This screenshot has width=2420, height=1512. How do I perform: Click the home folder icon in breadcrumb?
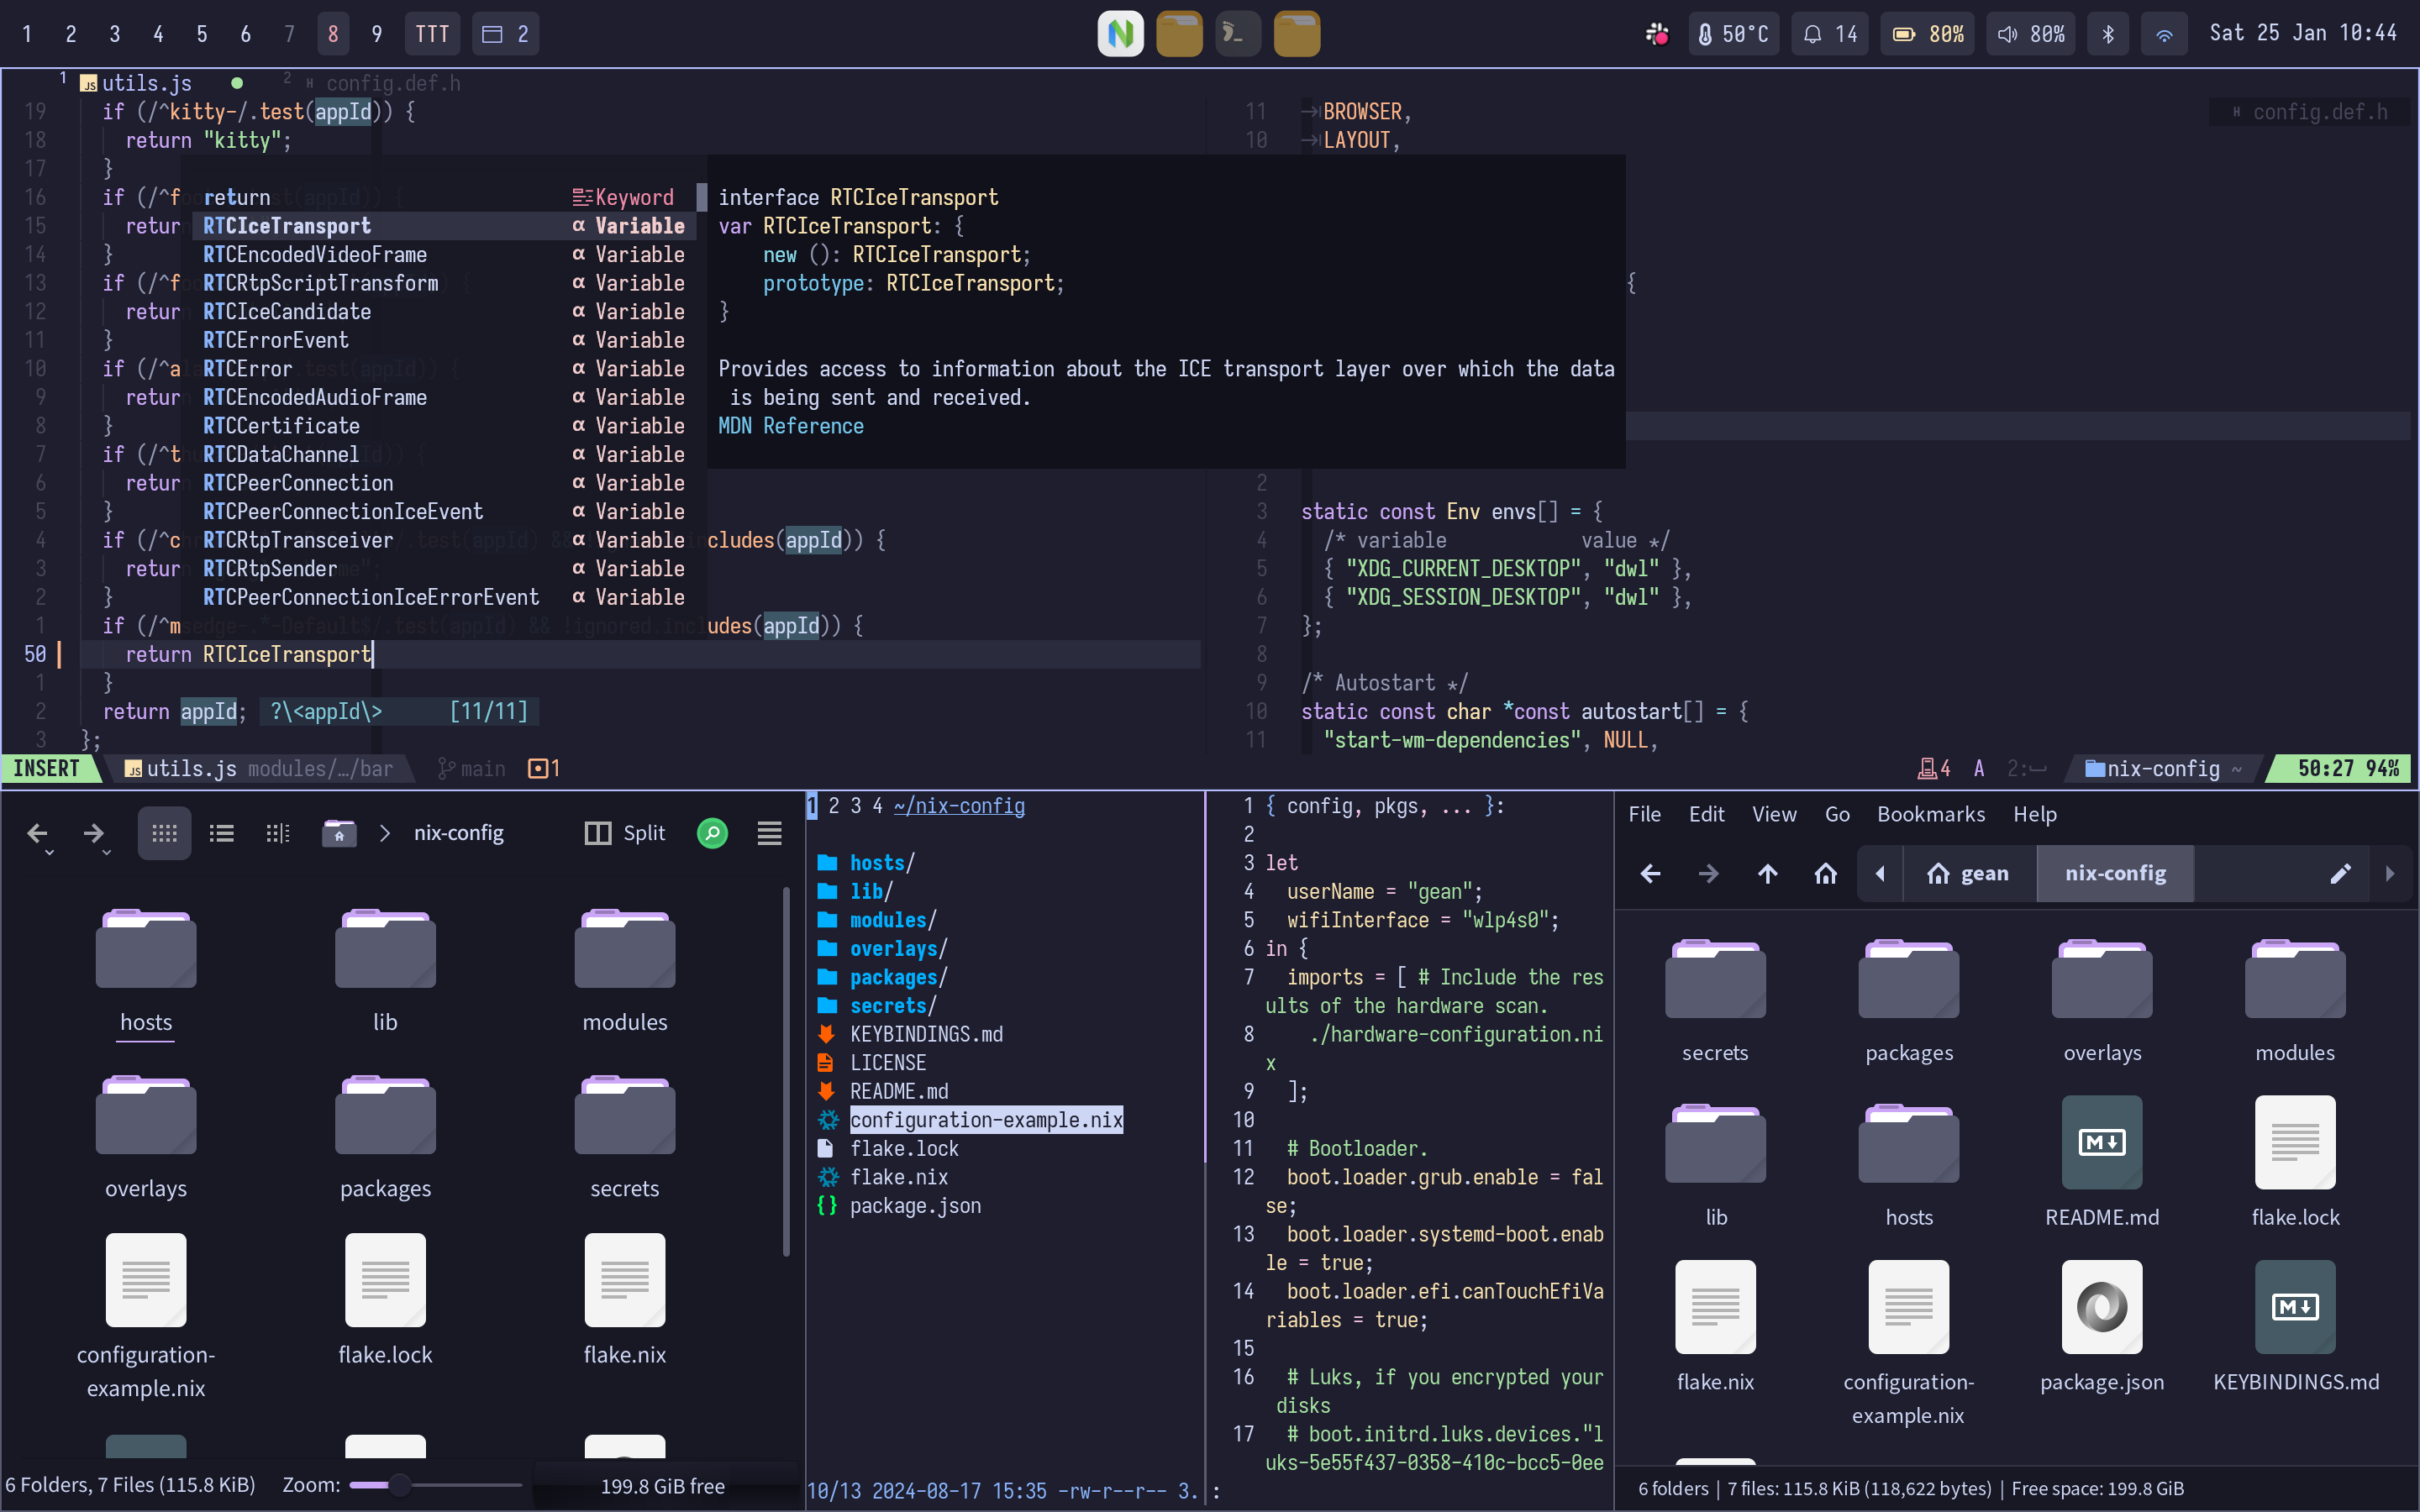(339, 833)
